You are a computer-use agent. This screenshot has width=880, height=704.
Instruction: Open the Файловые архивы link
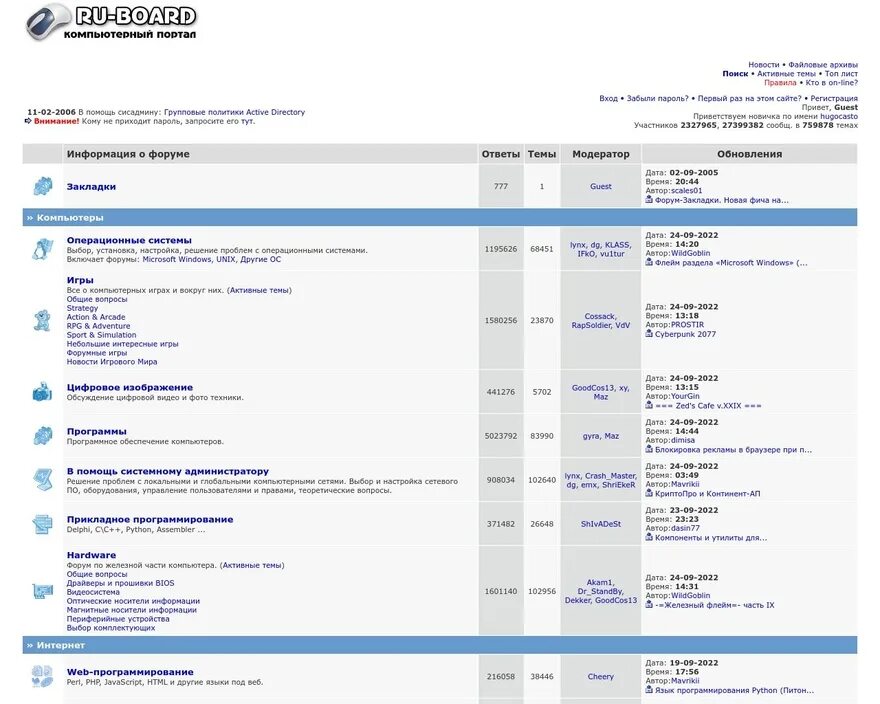[823, 65]
